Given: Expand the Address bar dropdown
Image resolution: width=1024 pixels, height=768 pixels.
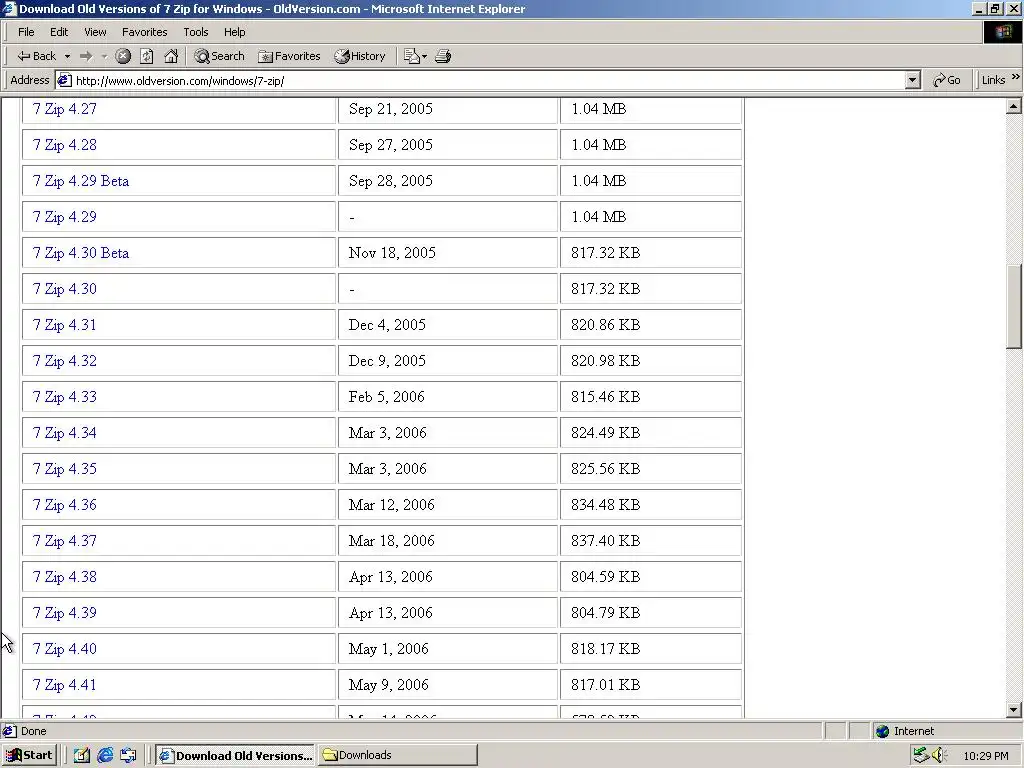Looking at the screenshot, I should click(x=913, y=80).
